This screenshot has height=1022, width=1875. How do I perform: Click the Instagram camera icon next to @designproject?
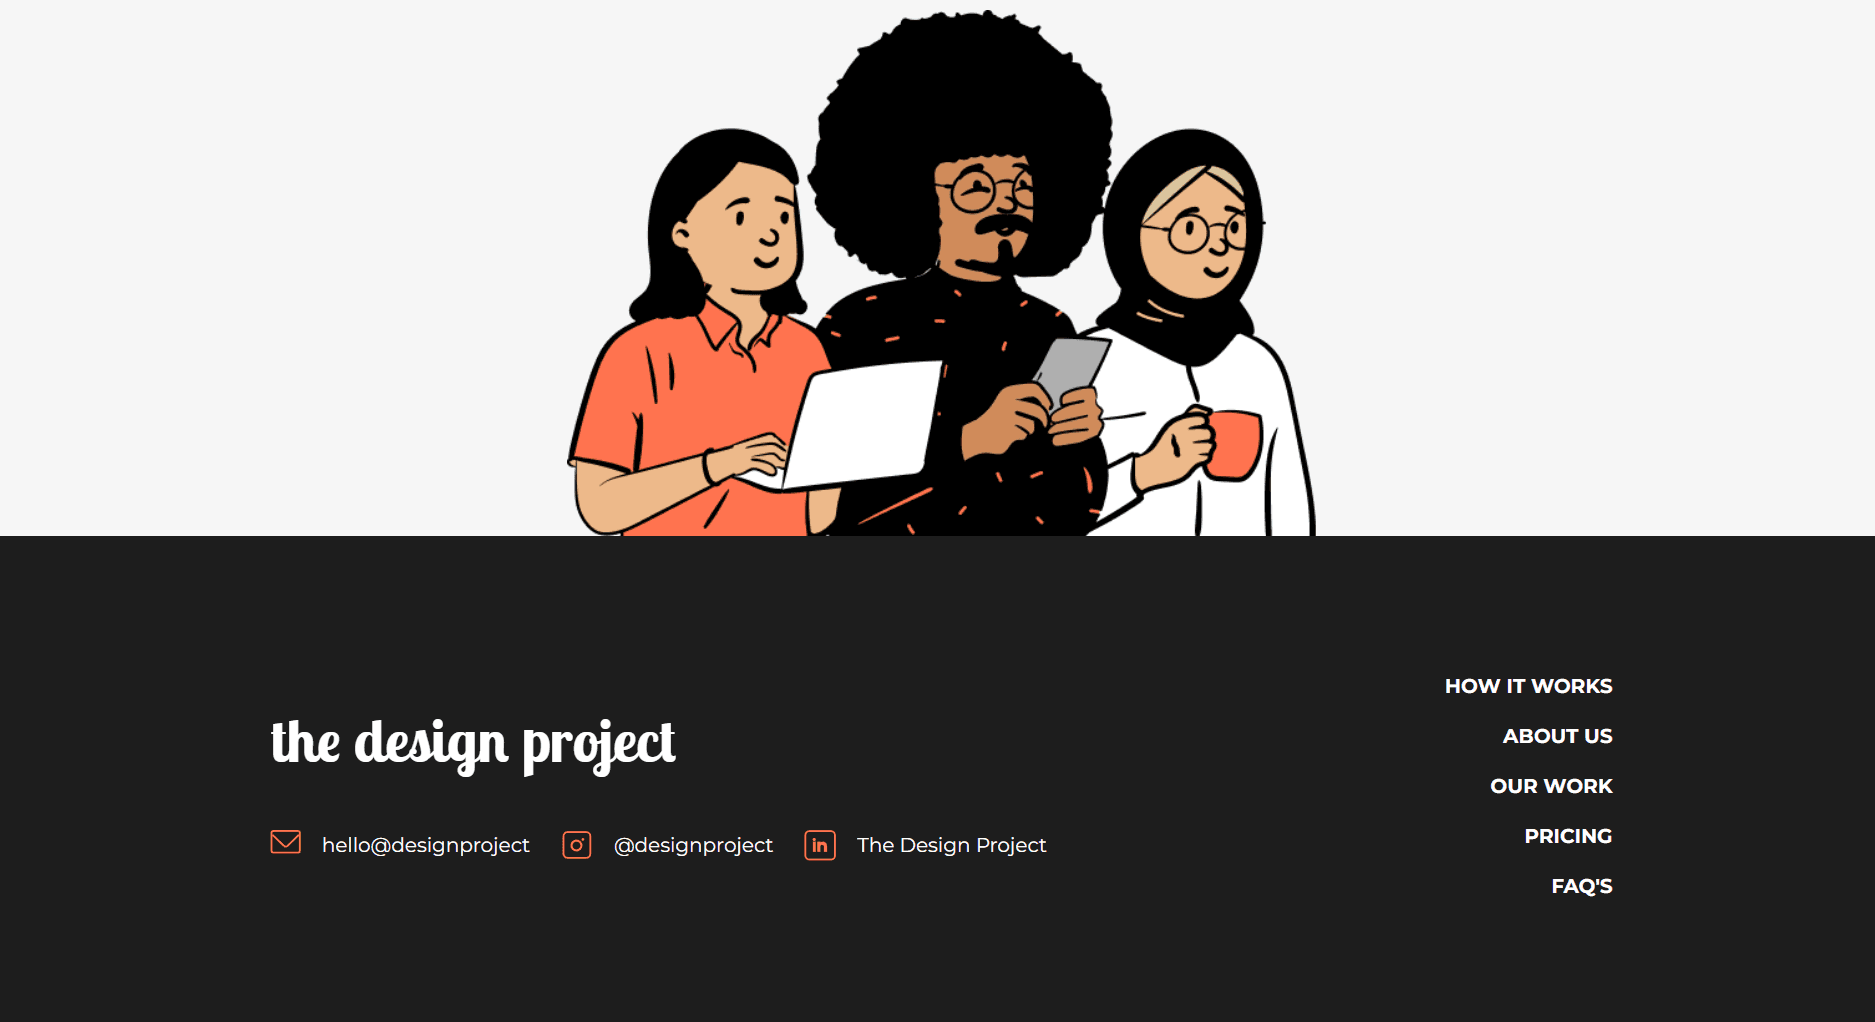pyautogui.click(x=577, y=845)
